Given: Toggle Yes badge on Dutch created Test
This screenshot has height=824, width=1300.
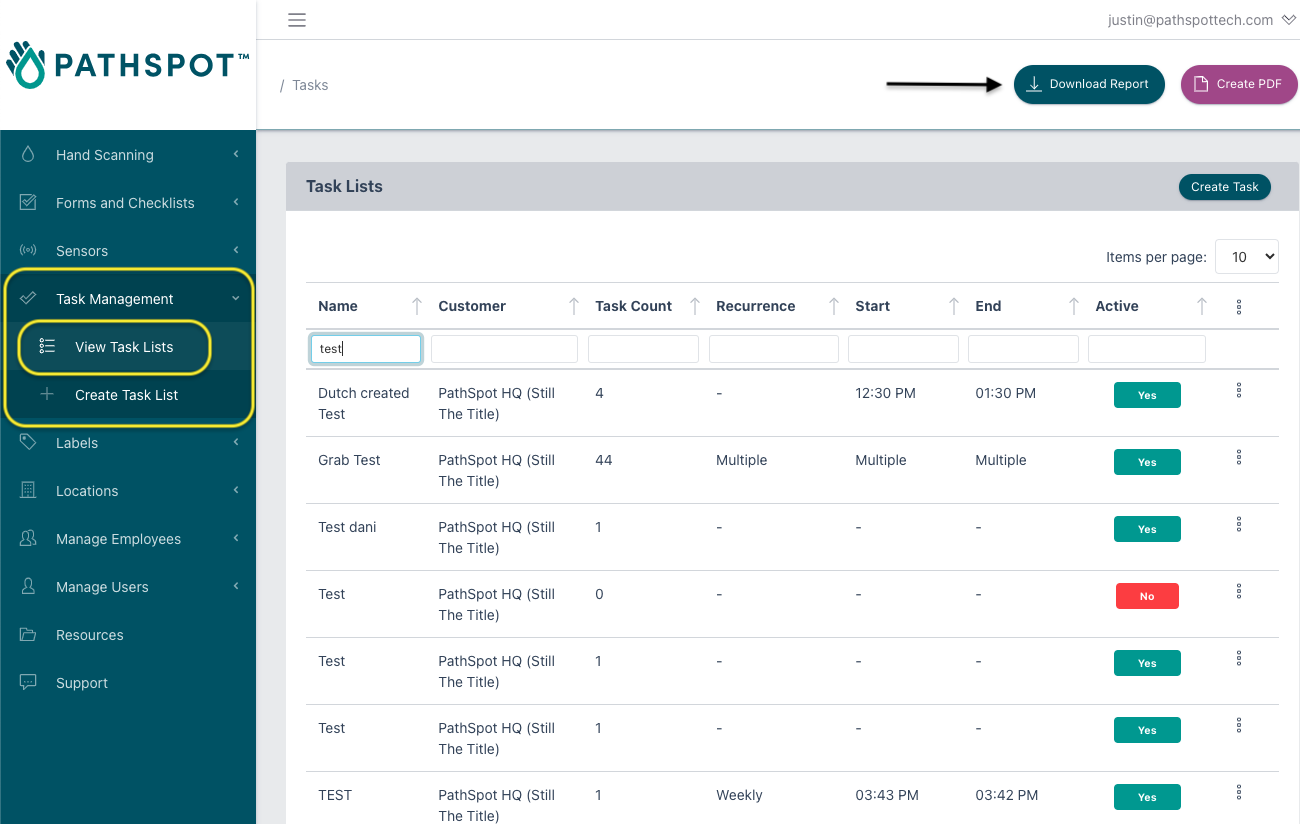Looking at the screenshot, I should pyautogui.click(x=1147, y=395).
